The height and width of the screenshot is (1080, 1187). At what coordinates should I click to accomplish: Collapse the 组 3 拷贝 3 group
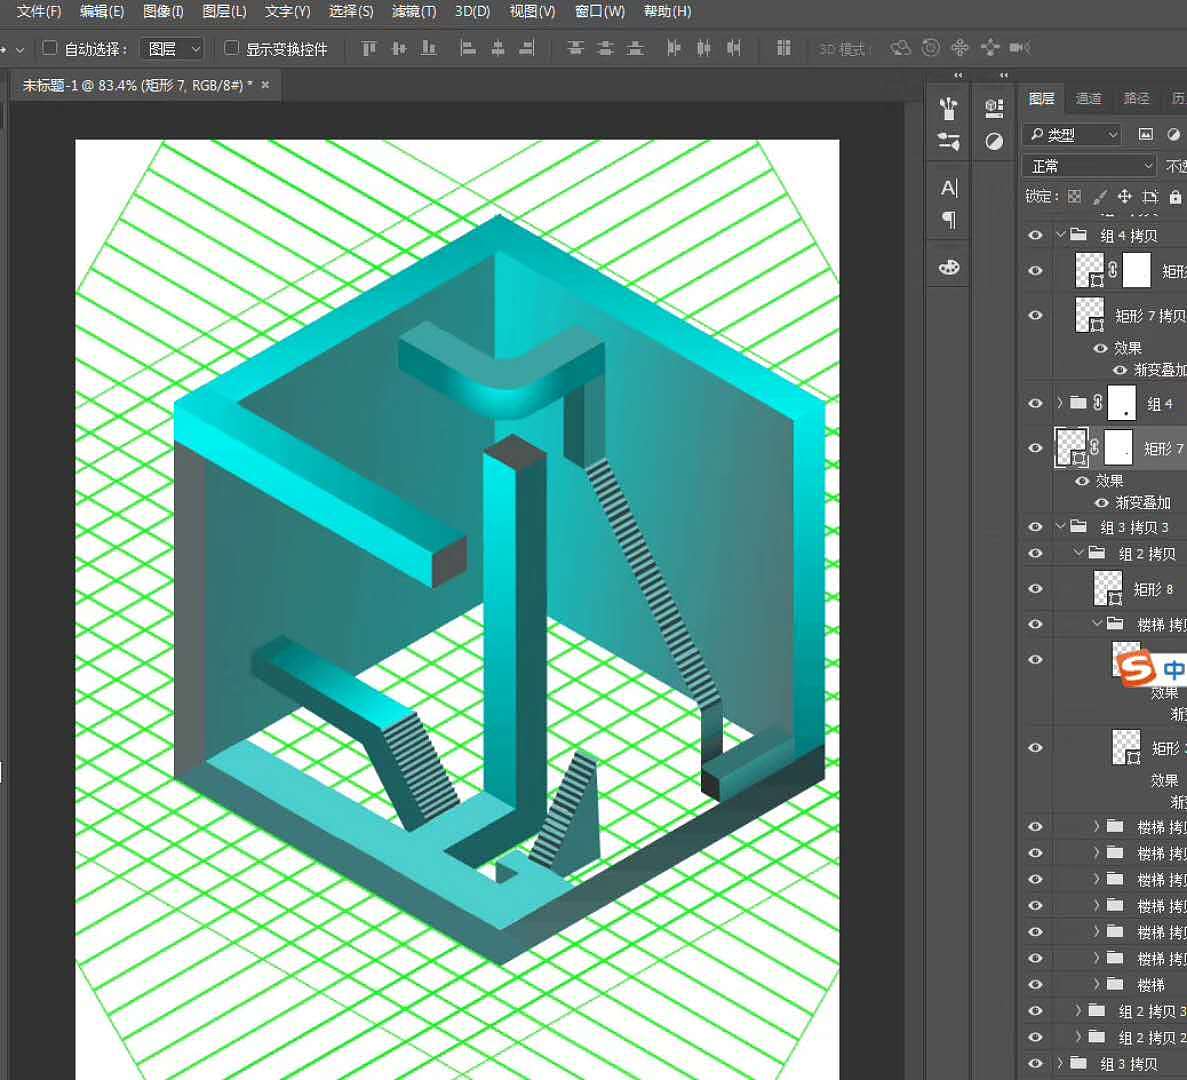click(1061, 527)
